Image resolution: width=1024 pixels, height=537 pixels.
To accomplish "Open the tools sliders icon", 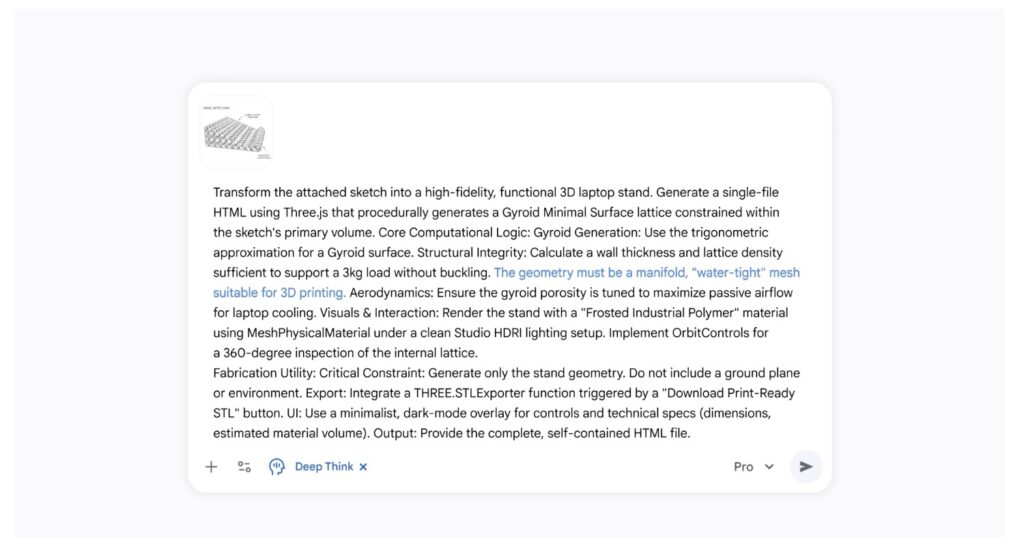I will pos(244,467).
